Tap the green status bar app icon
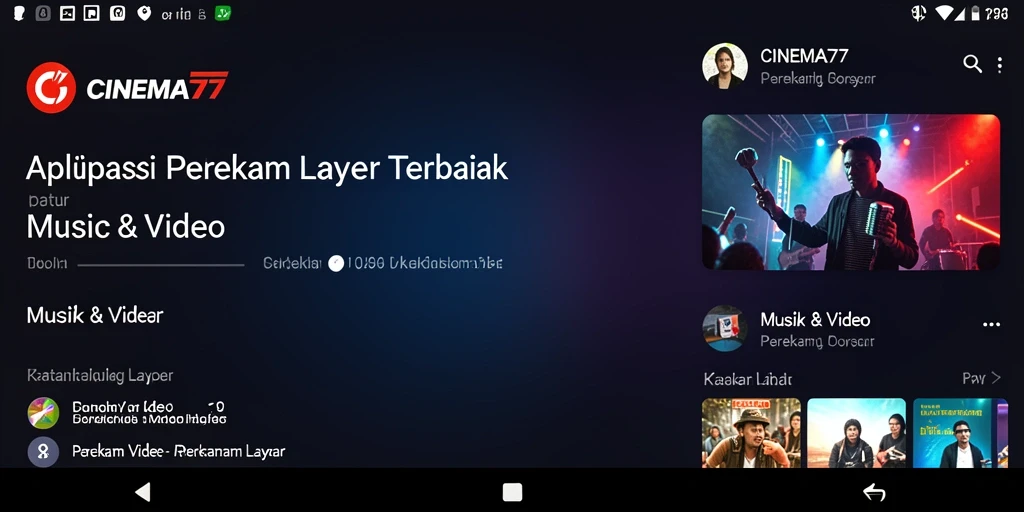 (223, 13)
